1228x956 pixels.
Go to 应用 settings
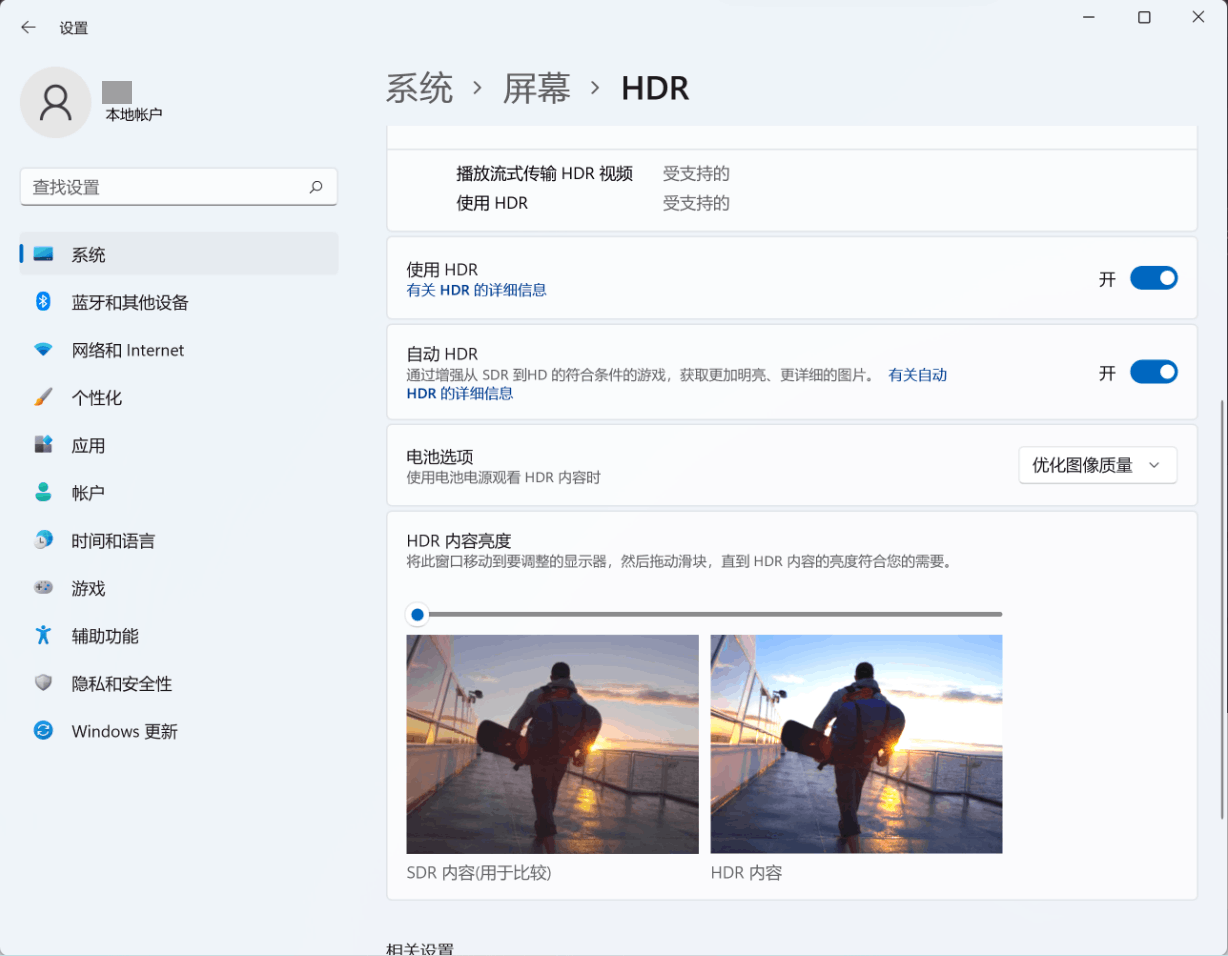point(179,445)
